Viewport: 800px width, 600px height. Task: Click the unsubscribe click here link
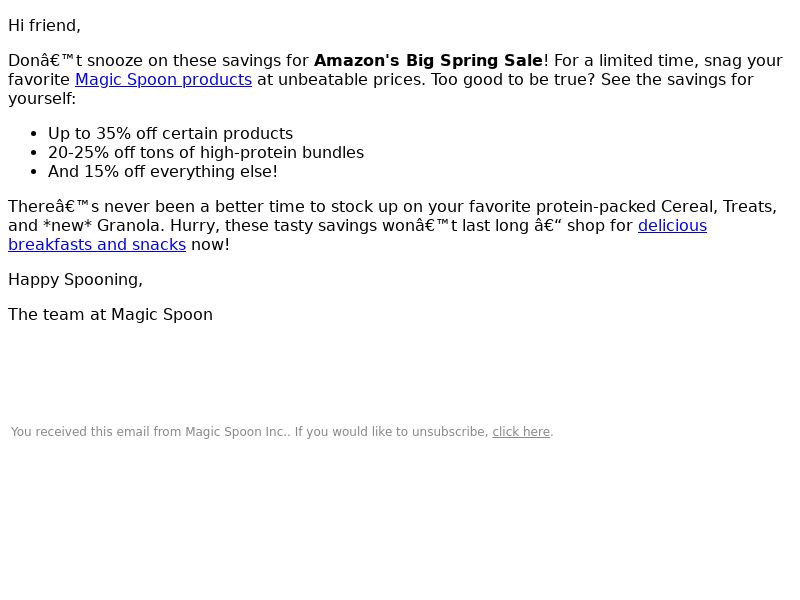pos(521,432)
